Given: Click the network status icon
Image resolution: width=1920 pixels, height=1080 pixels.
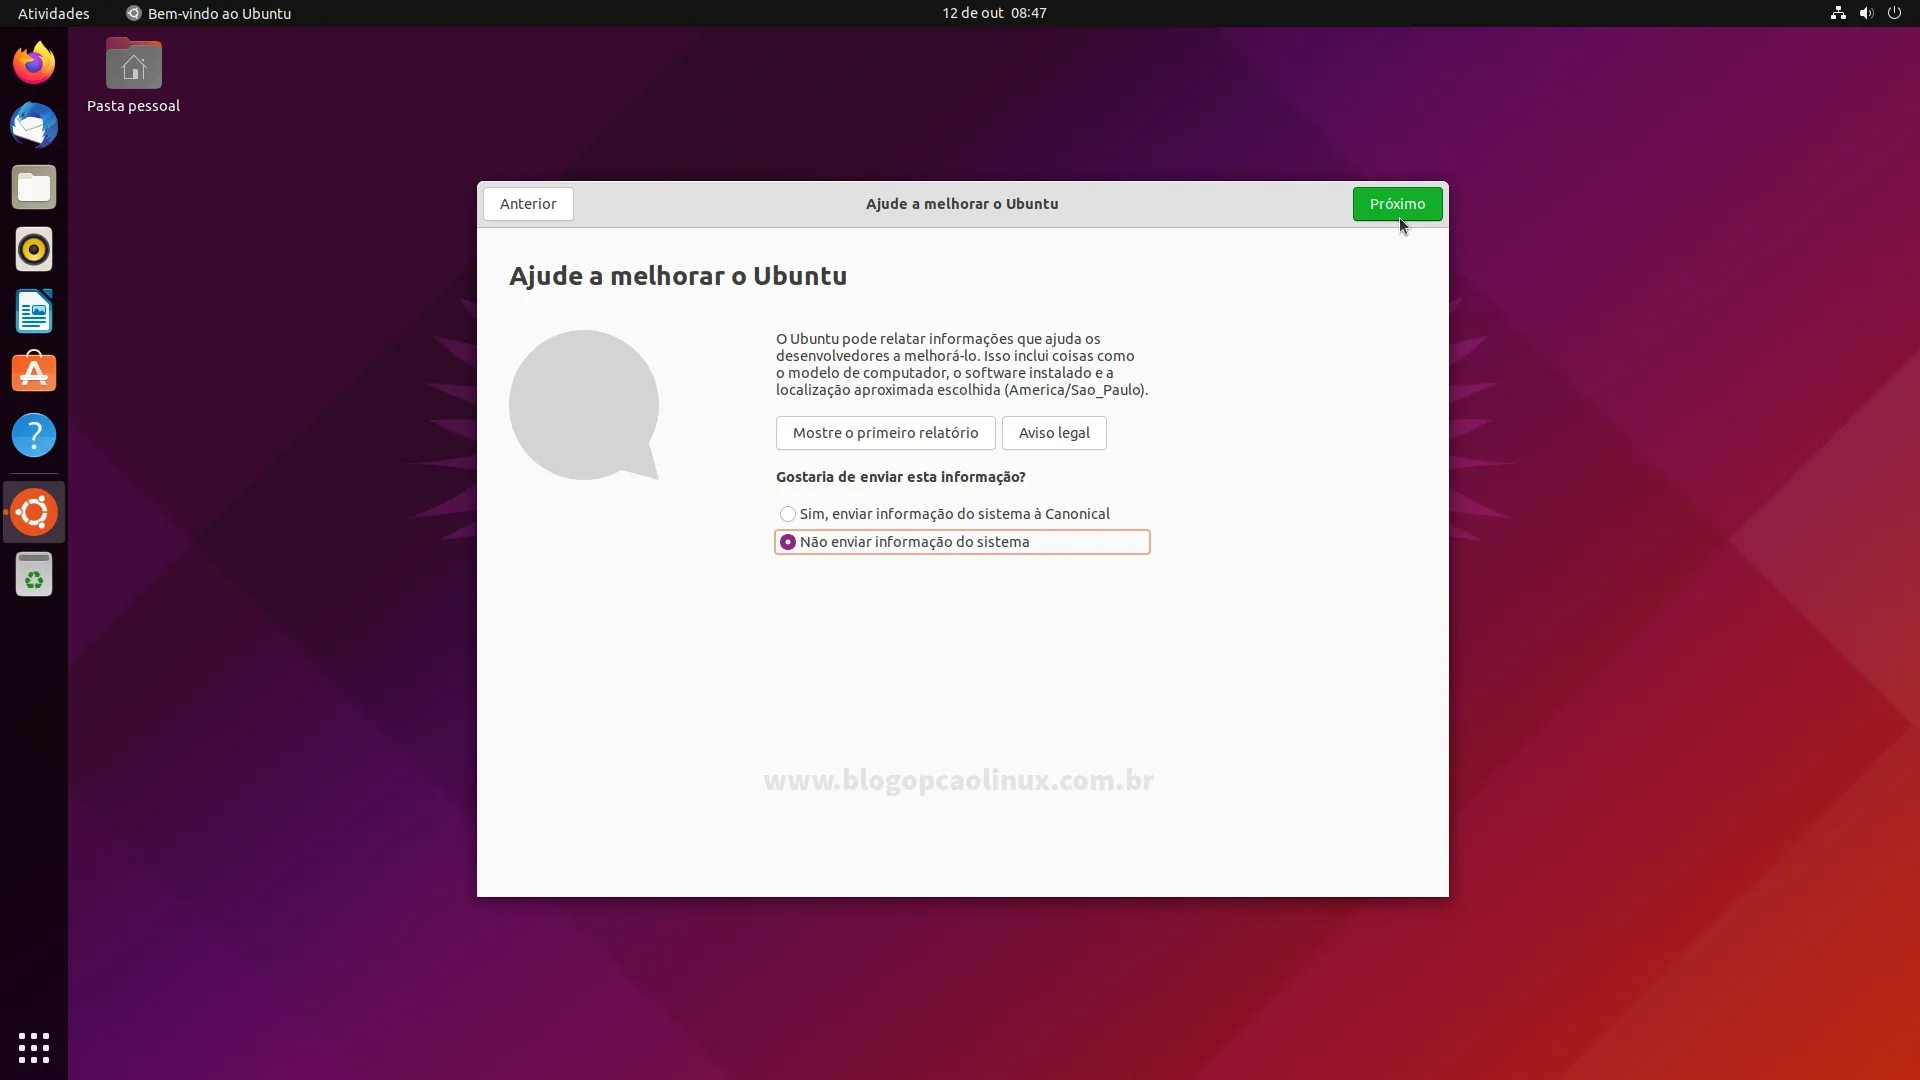Looking at the screenshot, I should point(1838,13).
